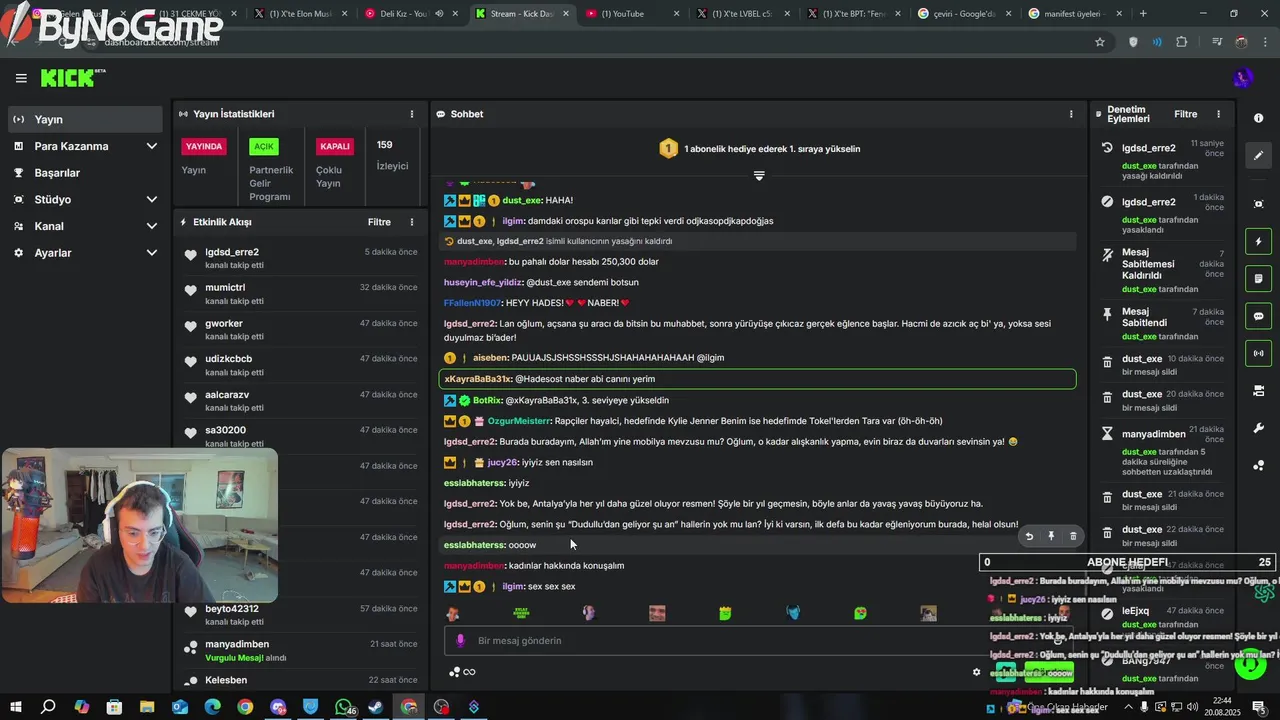Toggle the note quick action button
The height and width of the screenshot is (720, 1280).
(1258, 278)
